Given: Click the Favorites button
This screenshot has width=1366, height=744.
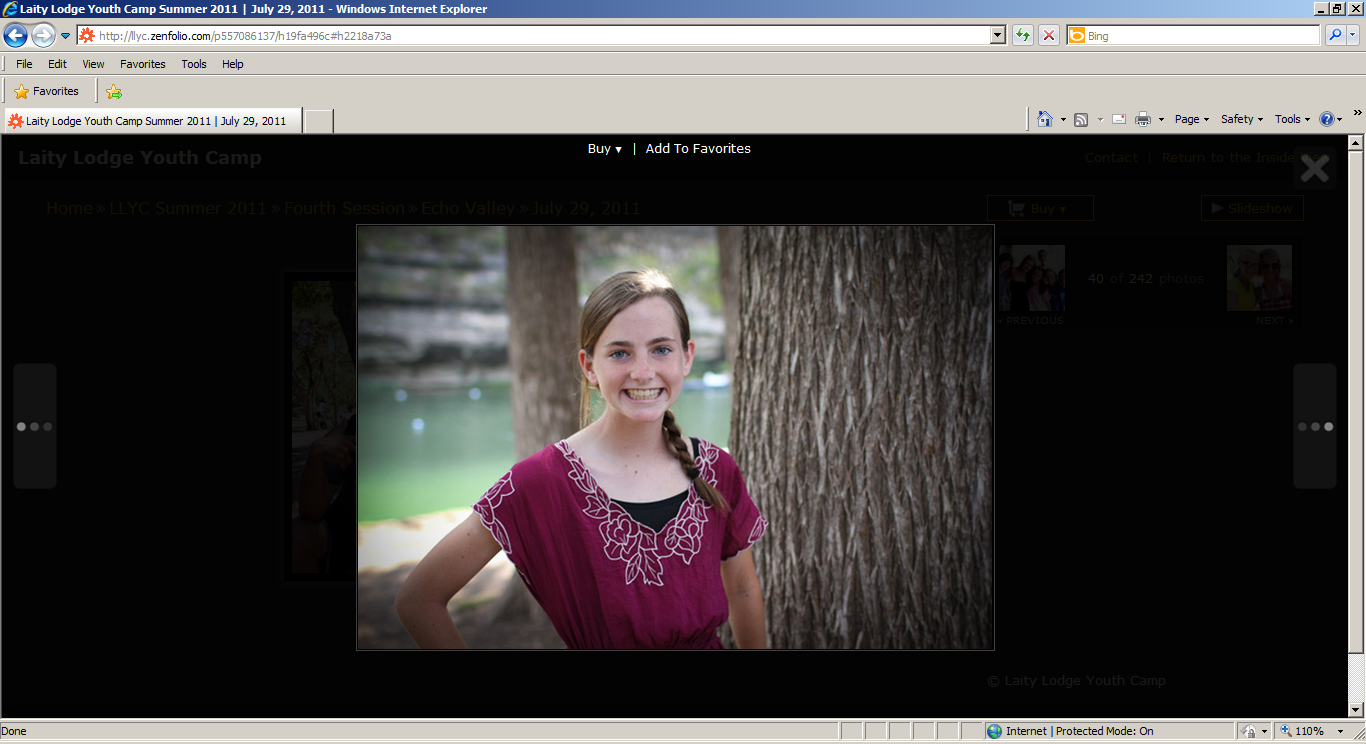Looking at the screenshot, I should [46, 91].
